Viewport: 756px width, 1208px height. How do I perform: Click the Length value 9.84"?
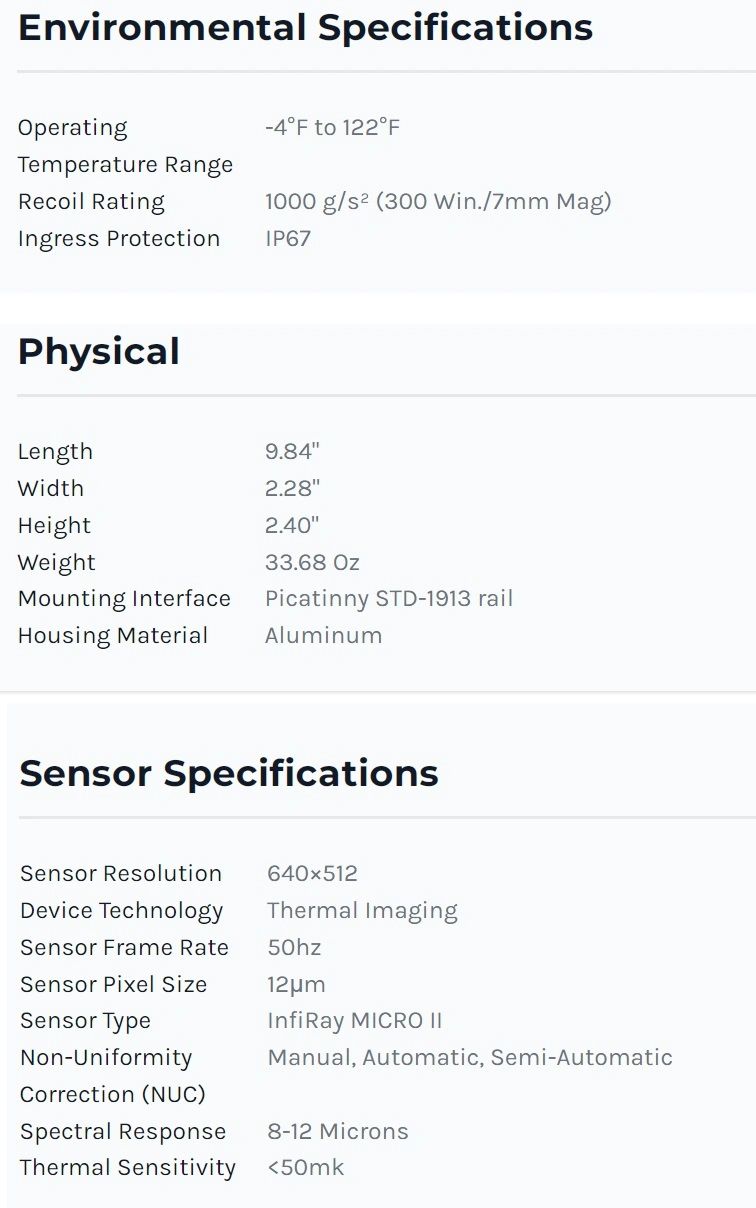tap(291, 451)
